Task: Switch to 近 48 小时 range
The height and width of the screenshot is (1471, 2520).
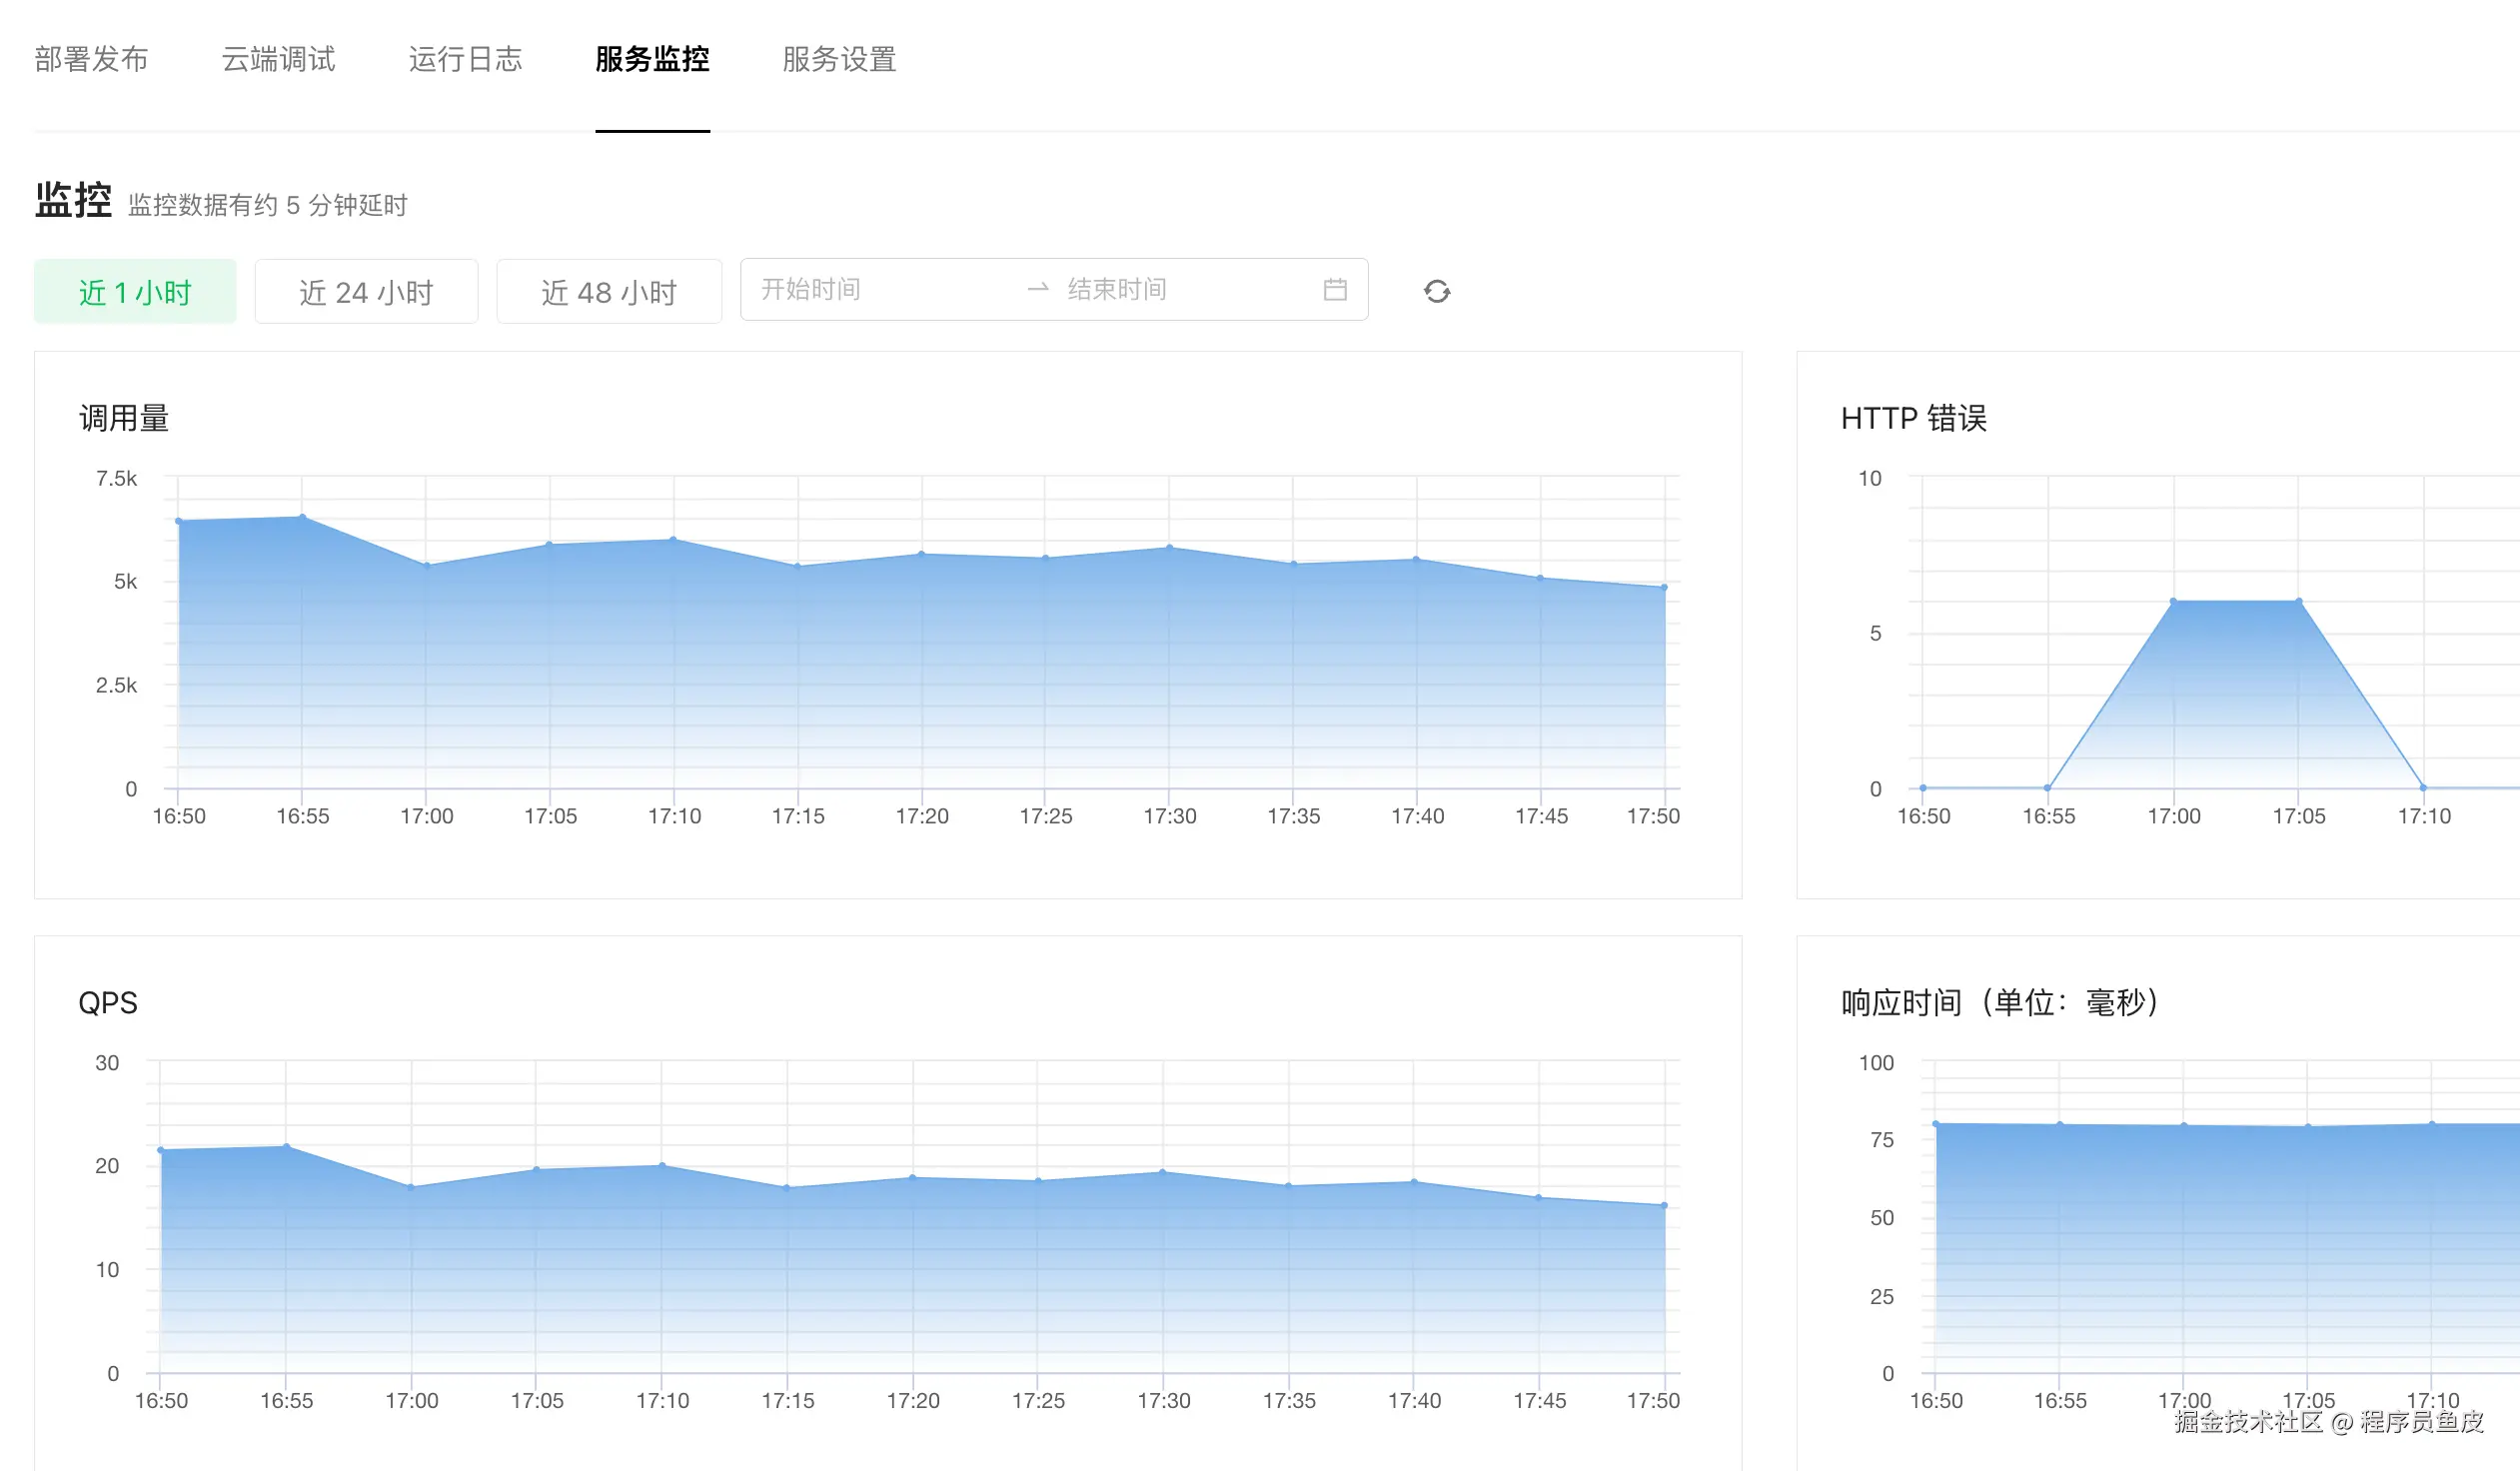Action: point(609,292)
